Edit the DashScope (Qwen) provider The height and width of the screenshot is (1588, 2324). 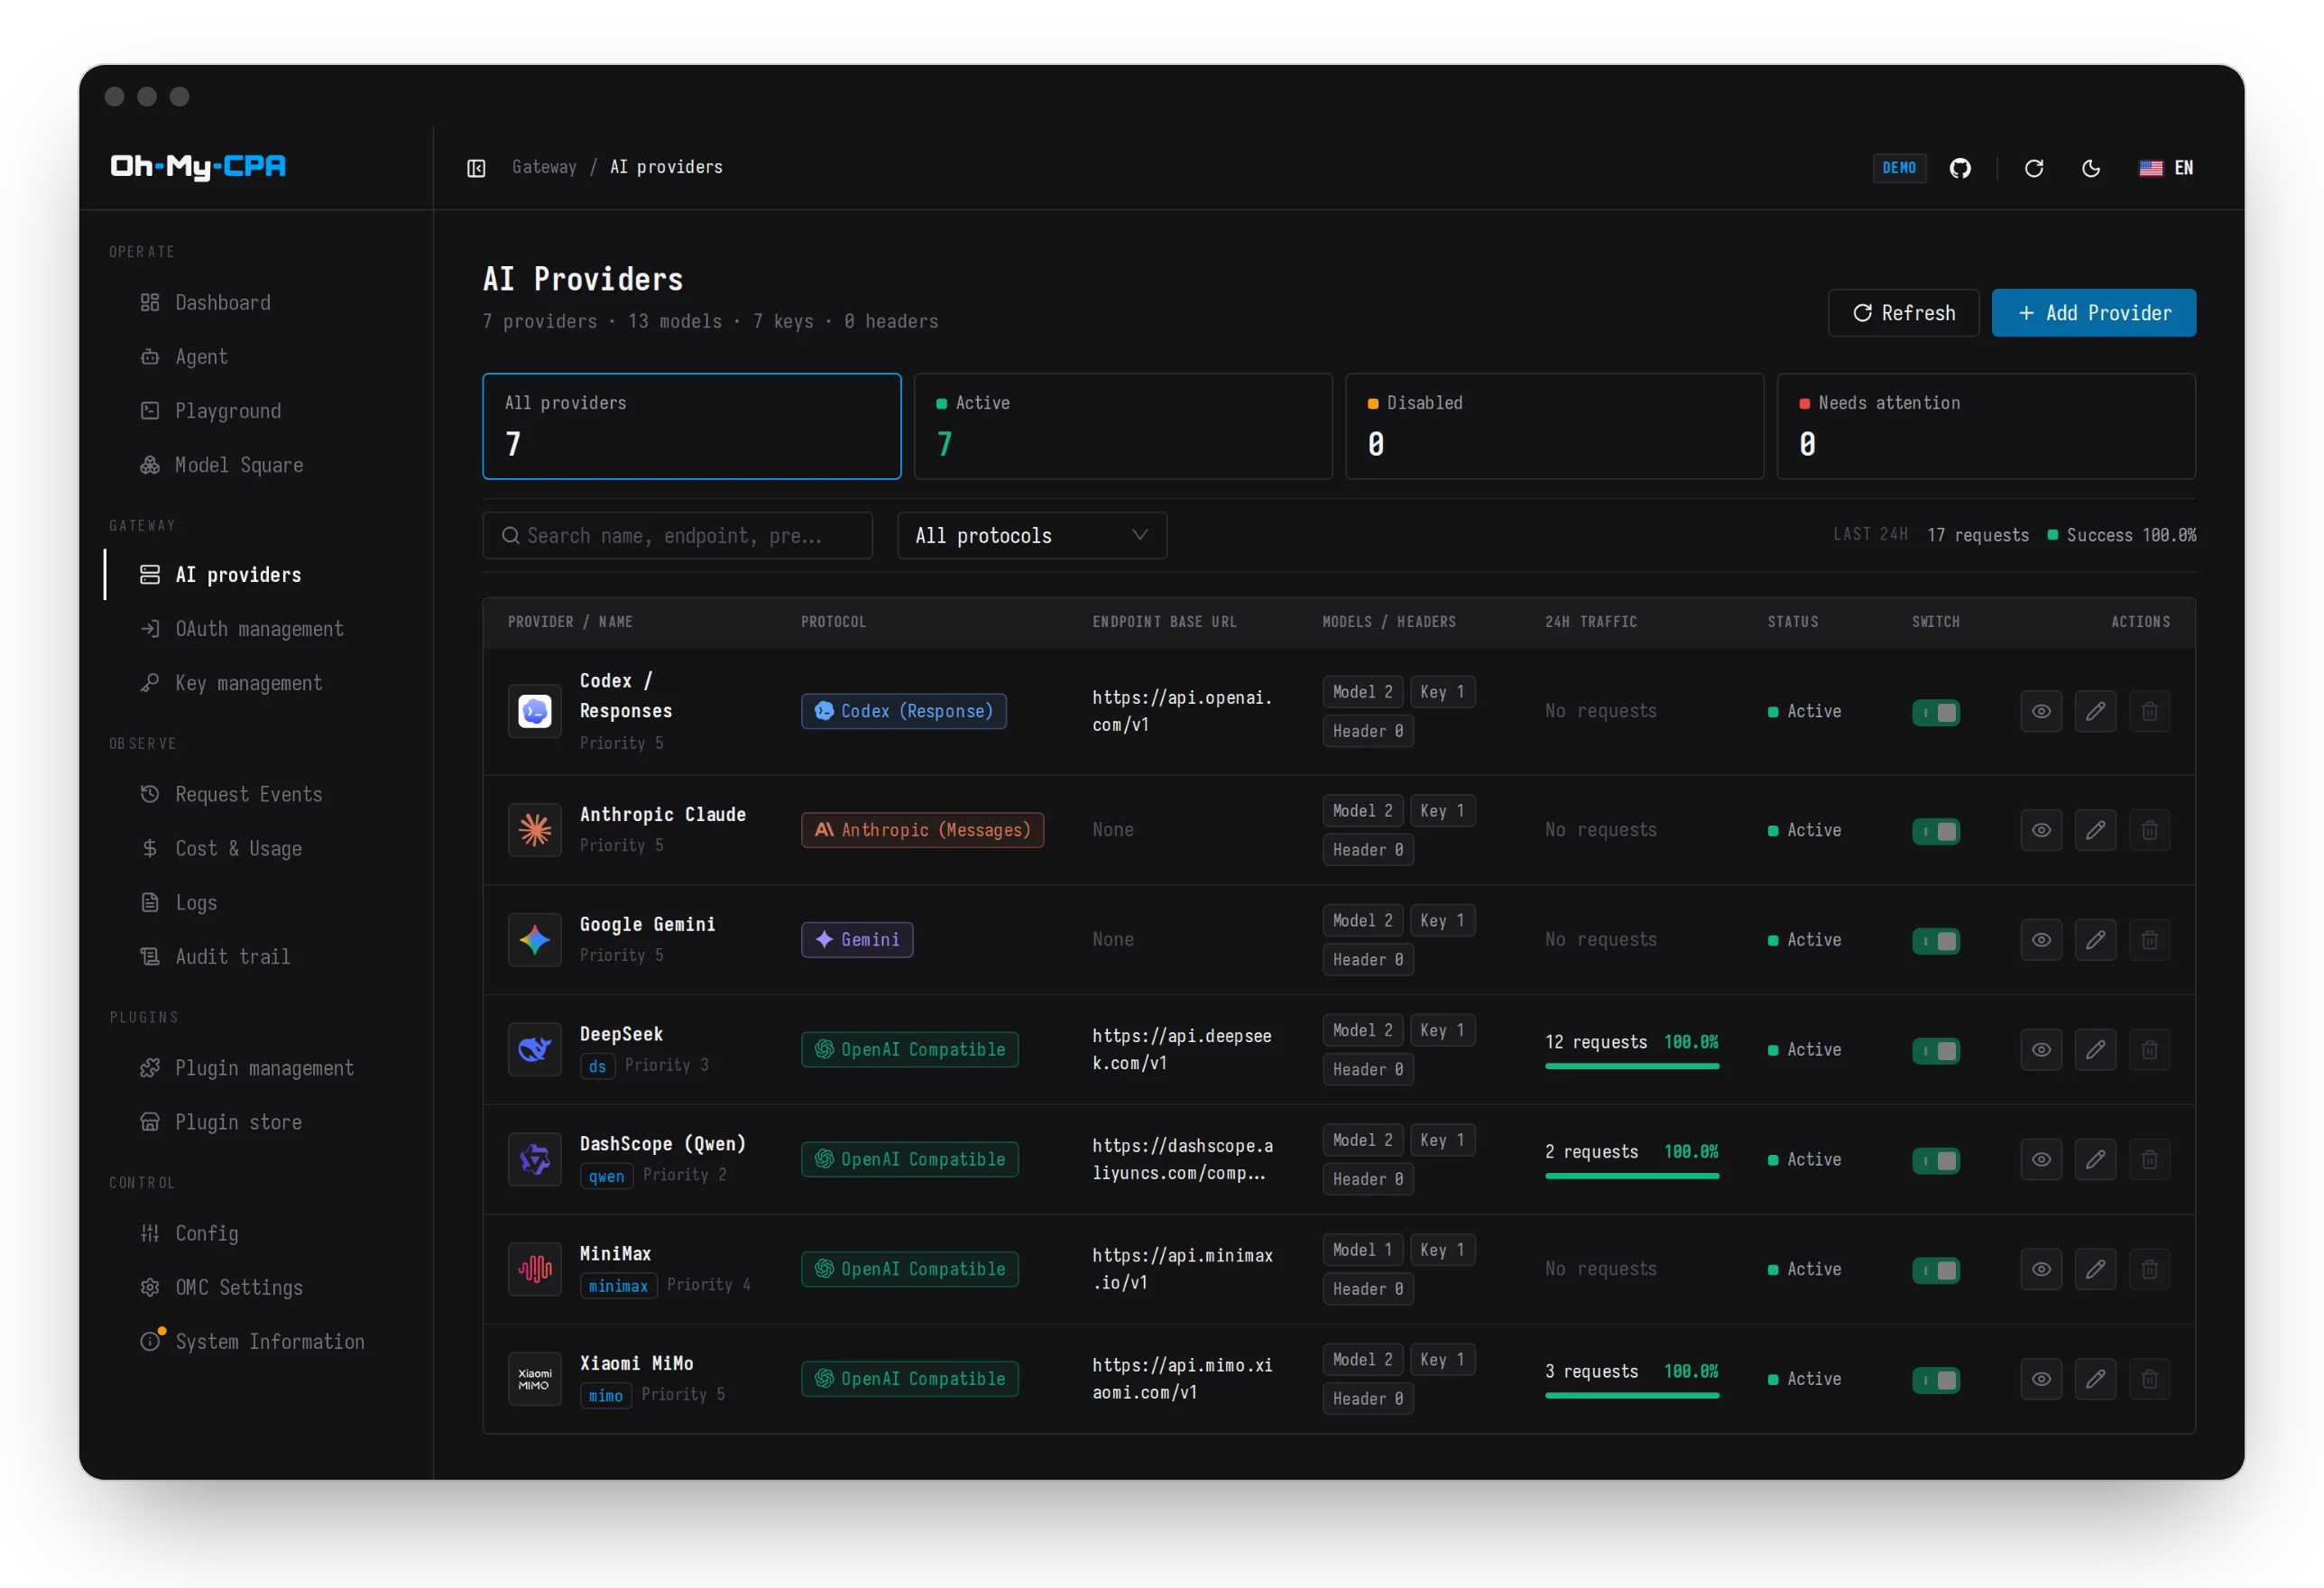coord(2095,1160)
